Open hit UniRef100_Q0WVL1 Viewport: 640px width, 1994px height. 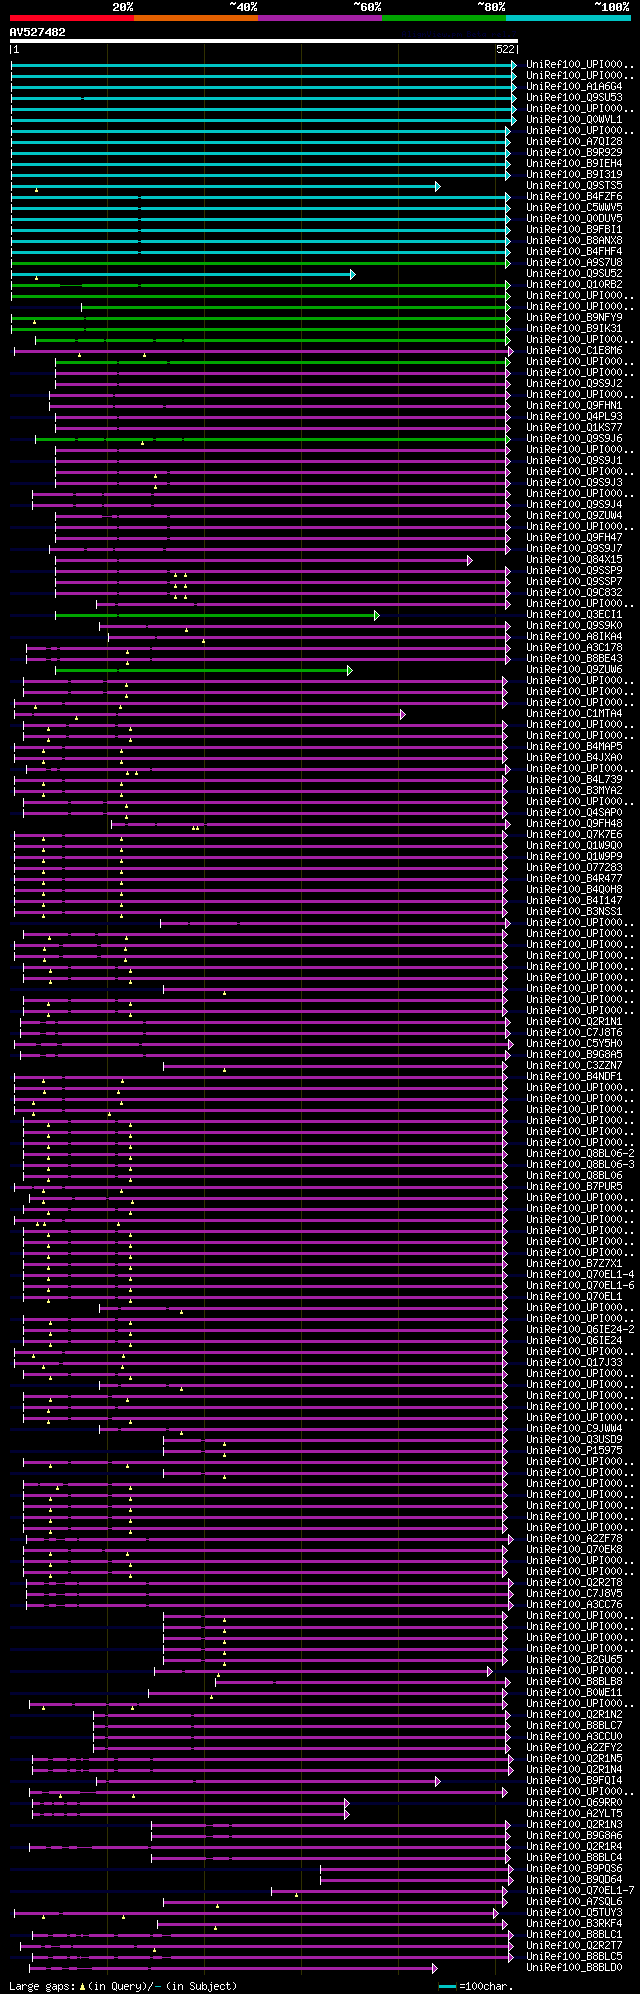(574, 119)
